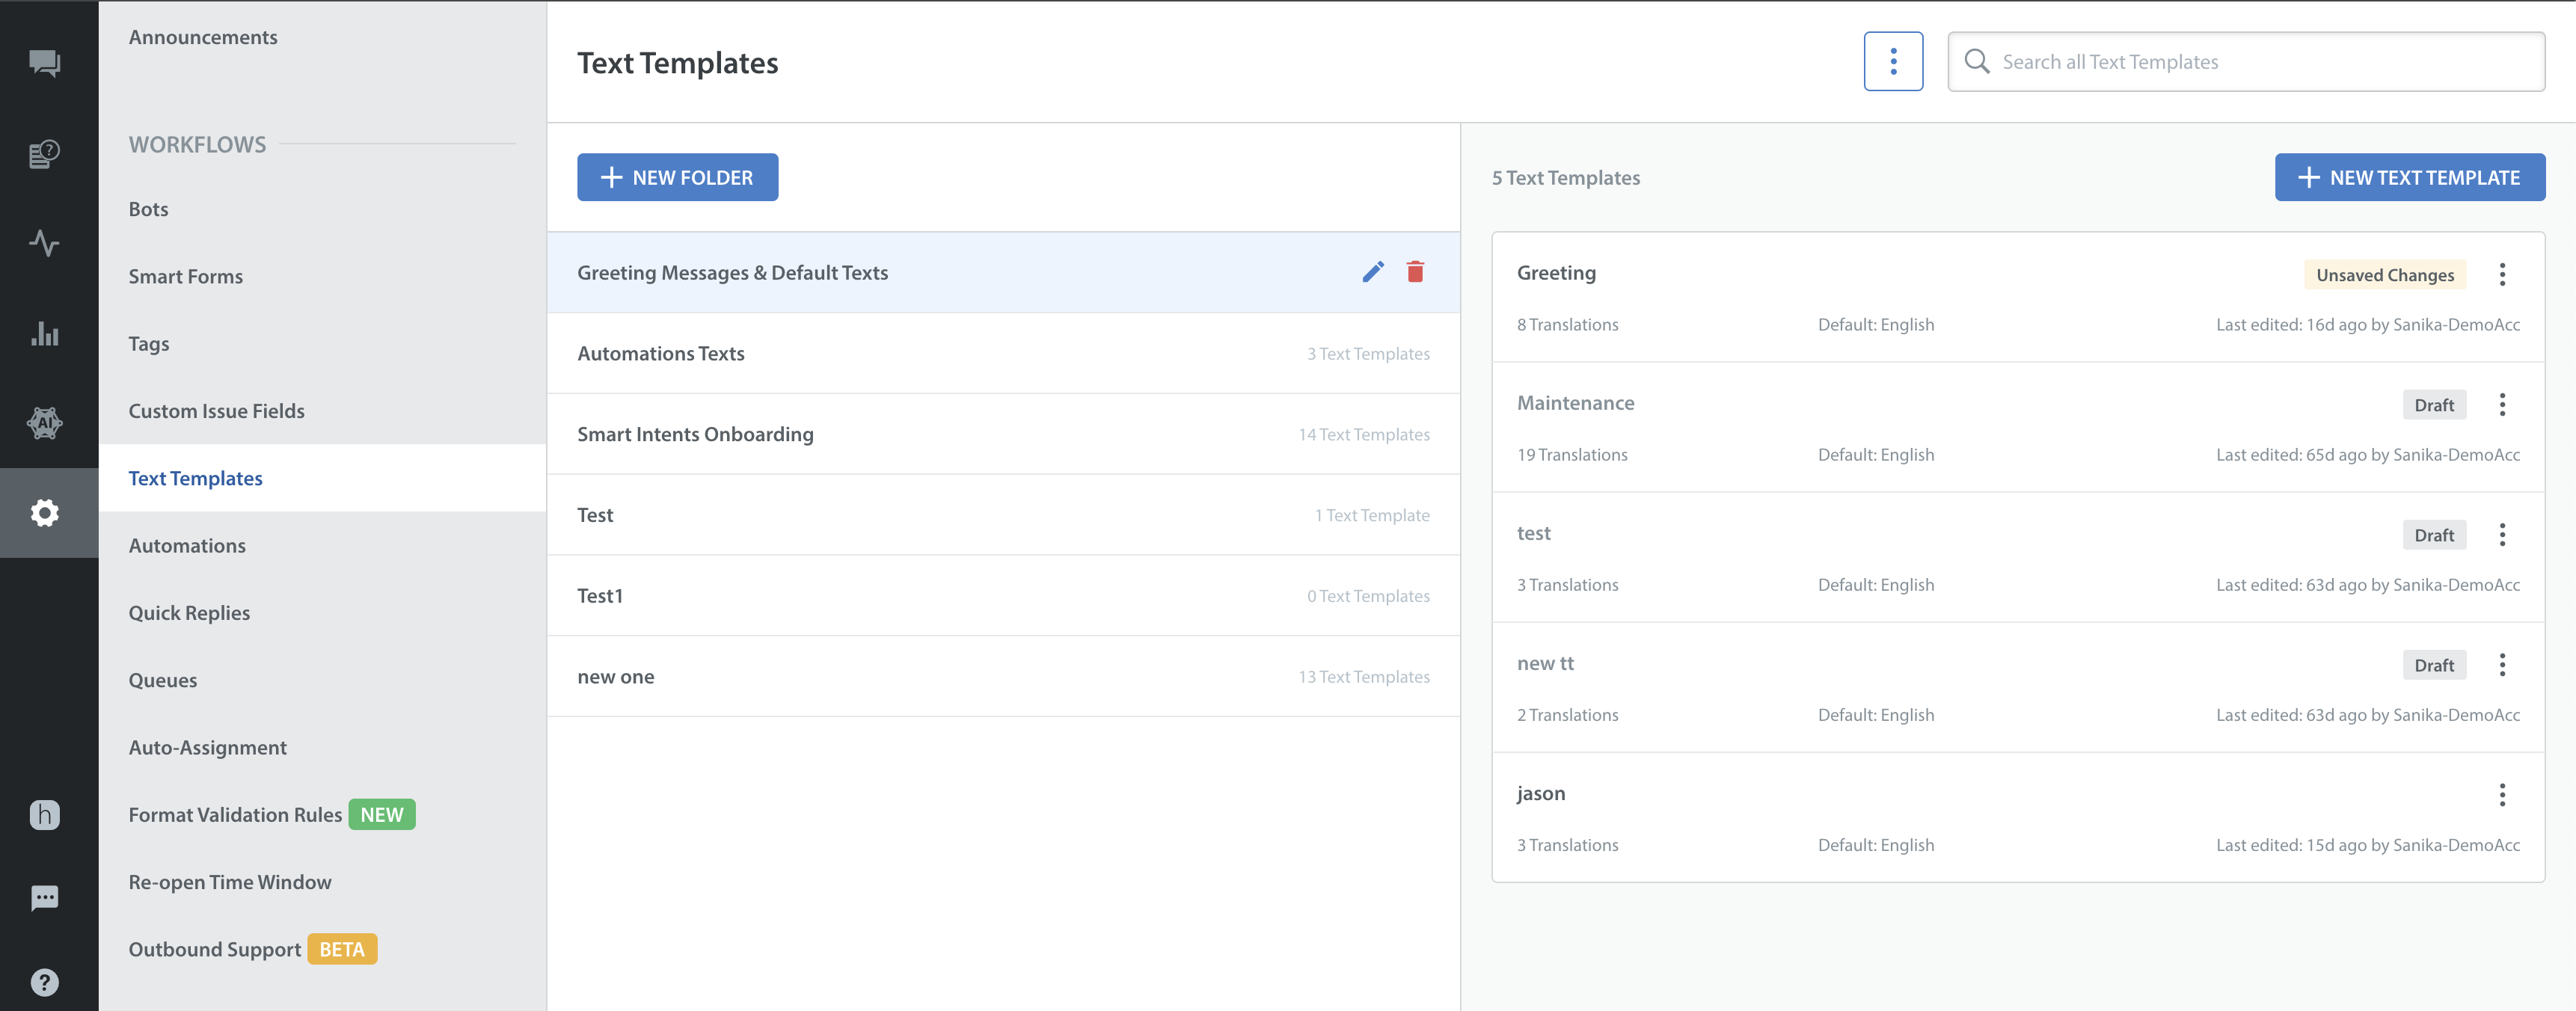Open the AI brain icon in sidebar
Screen dimensions: 2576x1011
(45, 423)
